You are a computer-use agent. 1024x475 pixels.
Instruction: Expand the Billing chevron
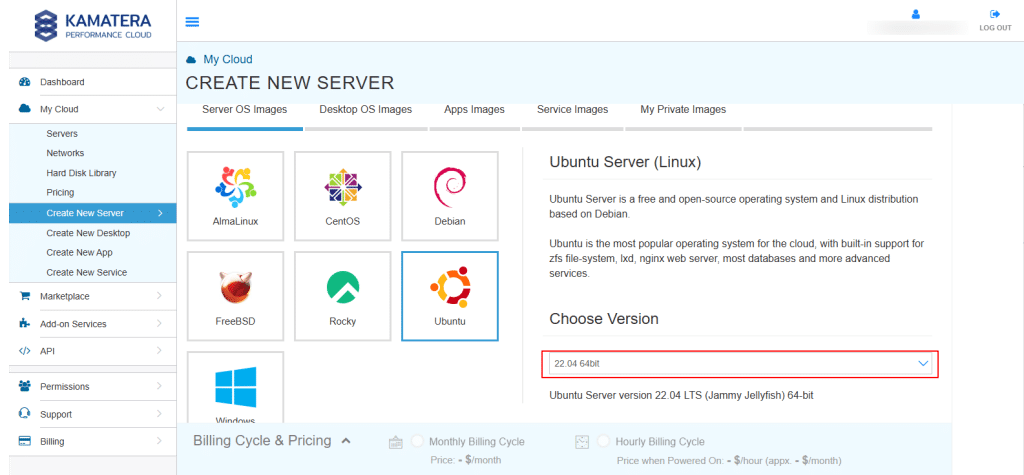click(159, 441)
